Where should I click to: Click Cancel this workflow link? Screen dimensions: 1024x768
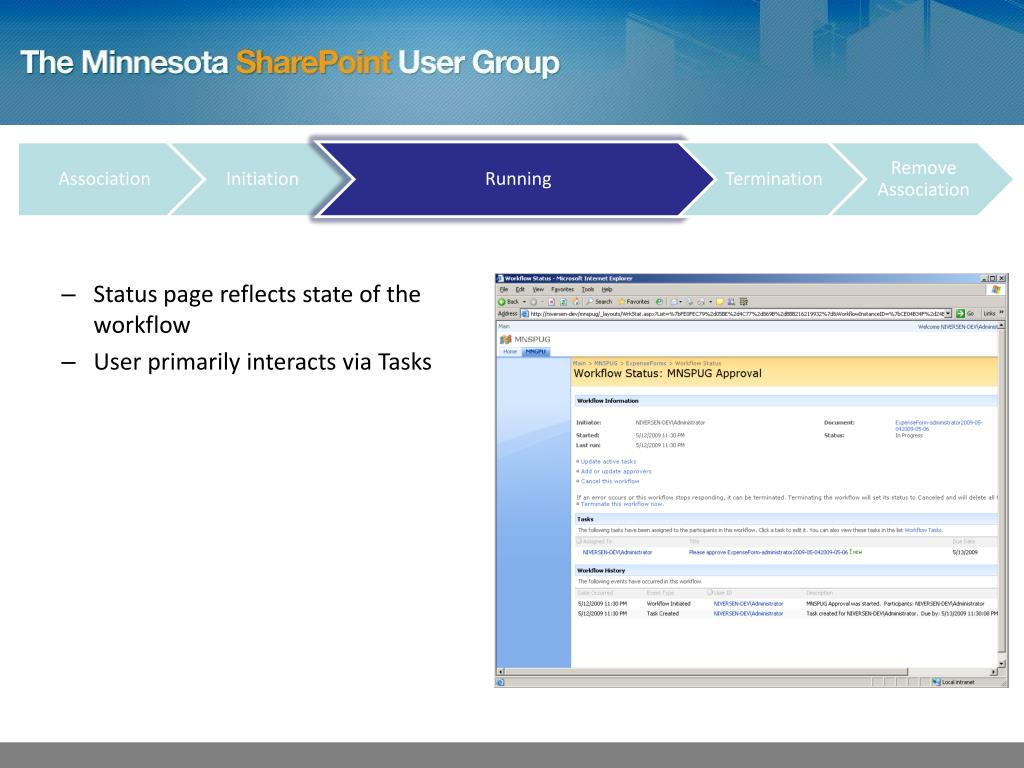point(610,481)
